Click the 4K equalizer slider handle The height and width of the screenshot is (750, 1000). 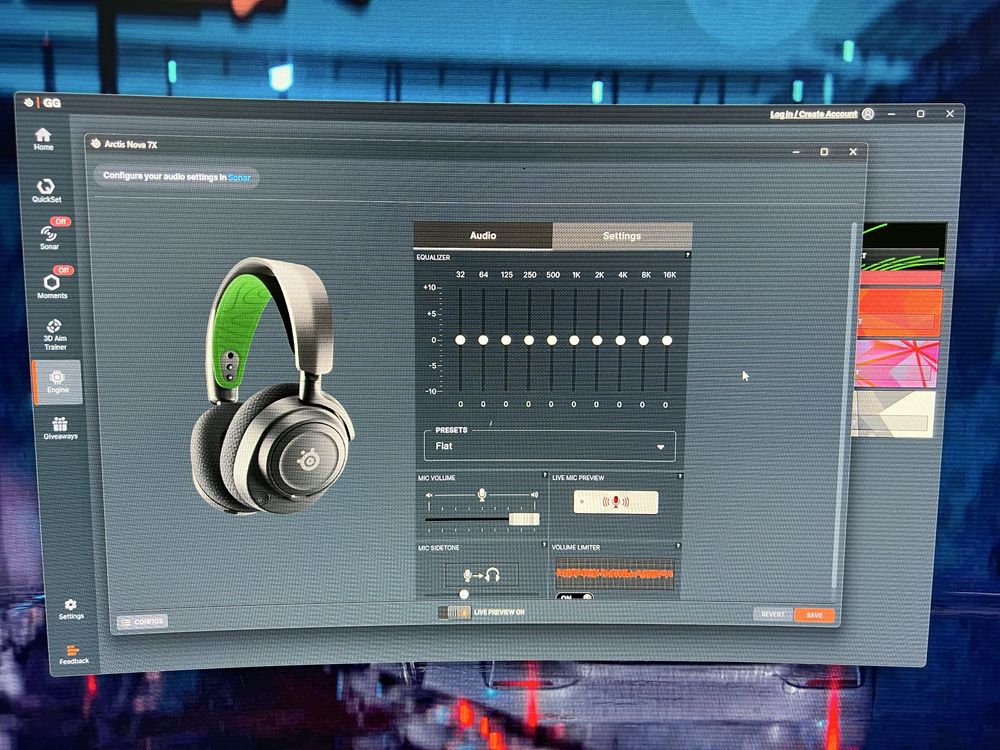(x=620, y=341)
